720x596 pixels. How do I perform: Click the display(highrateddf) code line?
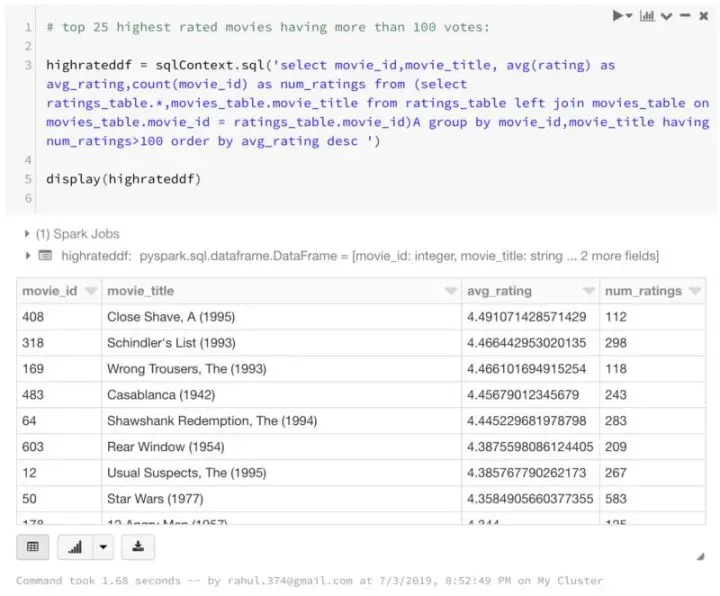click(x=123, y=179)
